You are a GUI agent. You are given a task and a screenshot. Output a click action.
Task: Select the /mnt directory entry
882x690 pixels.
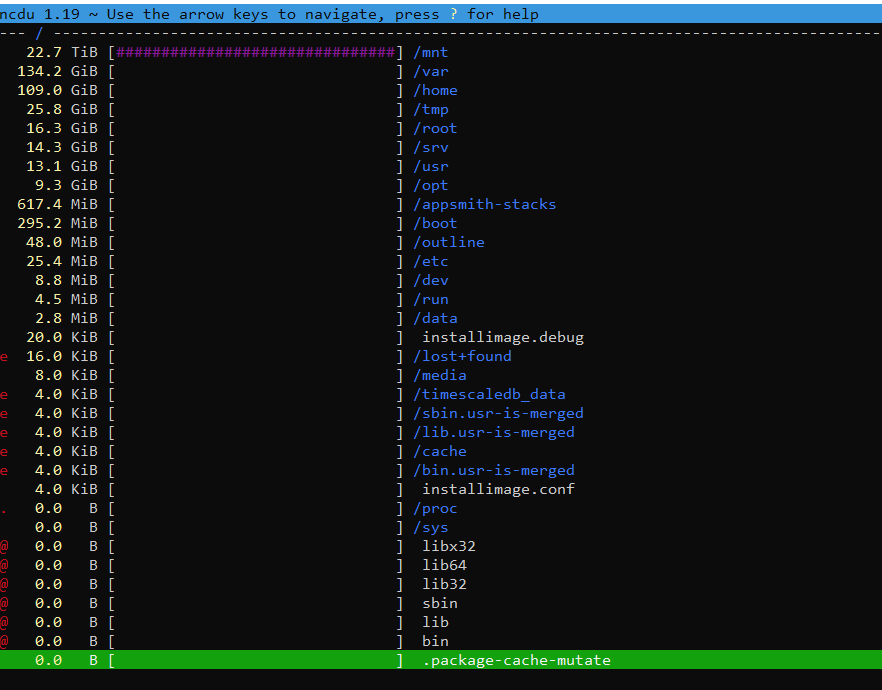441,52
